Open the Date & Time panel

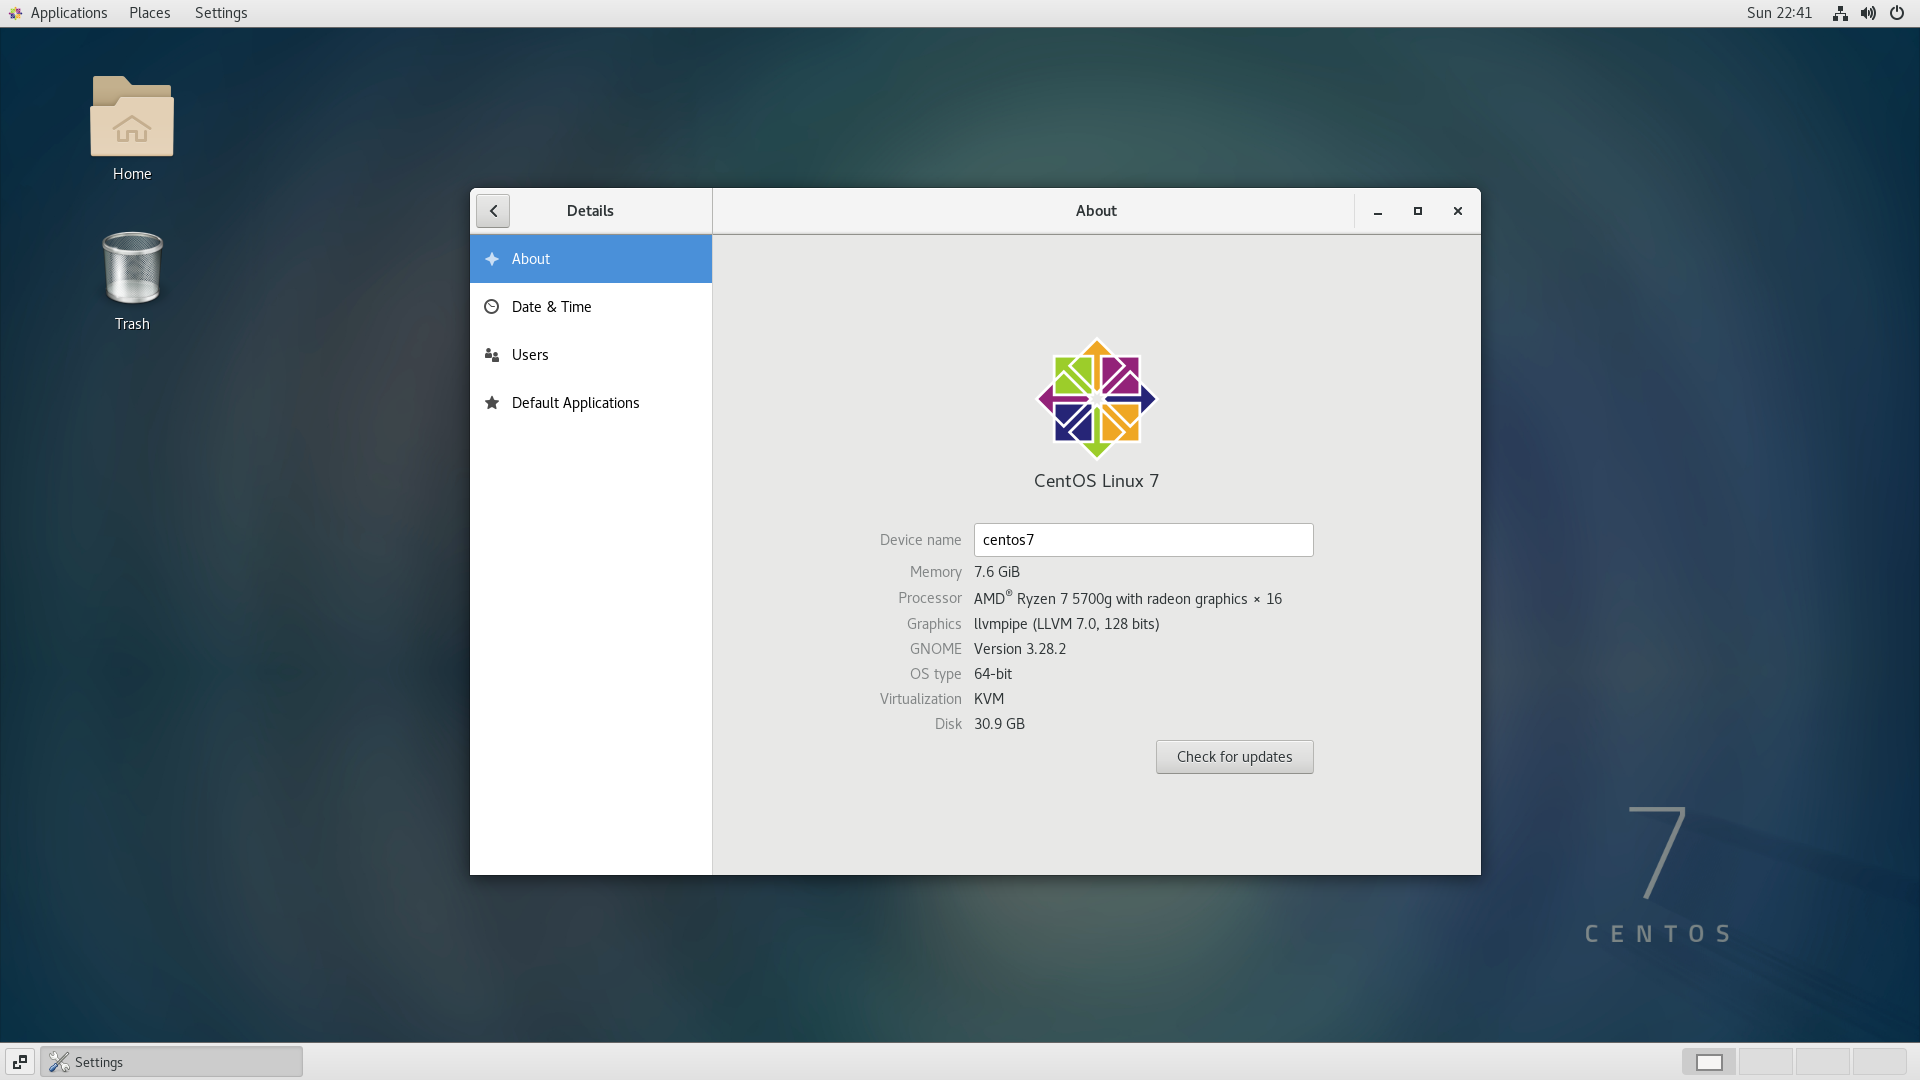tap(590, 307)
